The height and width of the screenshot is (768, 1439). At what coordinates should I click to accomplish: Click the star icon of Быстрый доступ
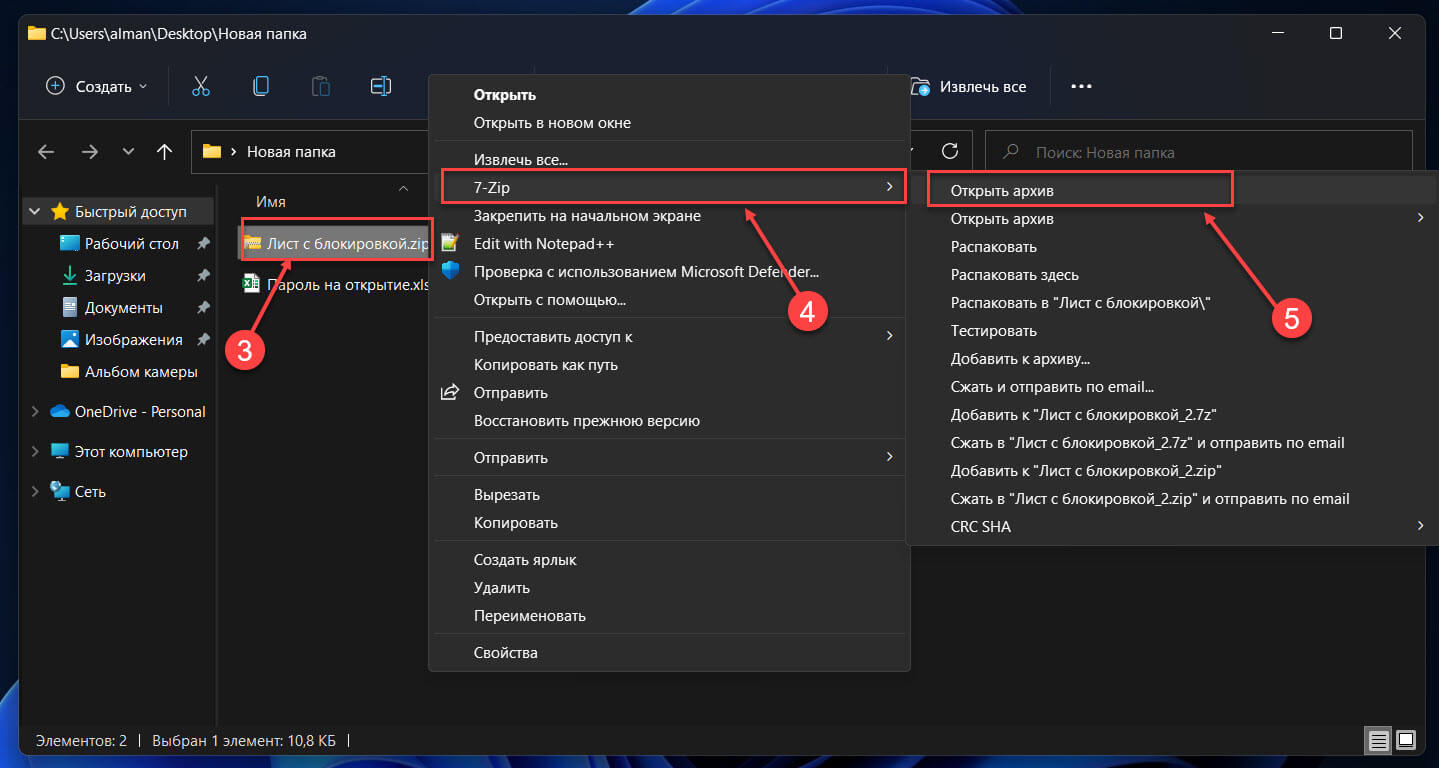pyautogui.click(x=60, y=211)
